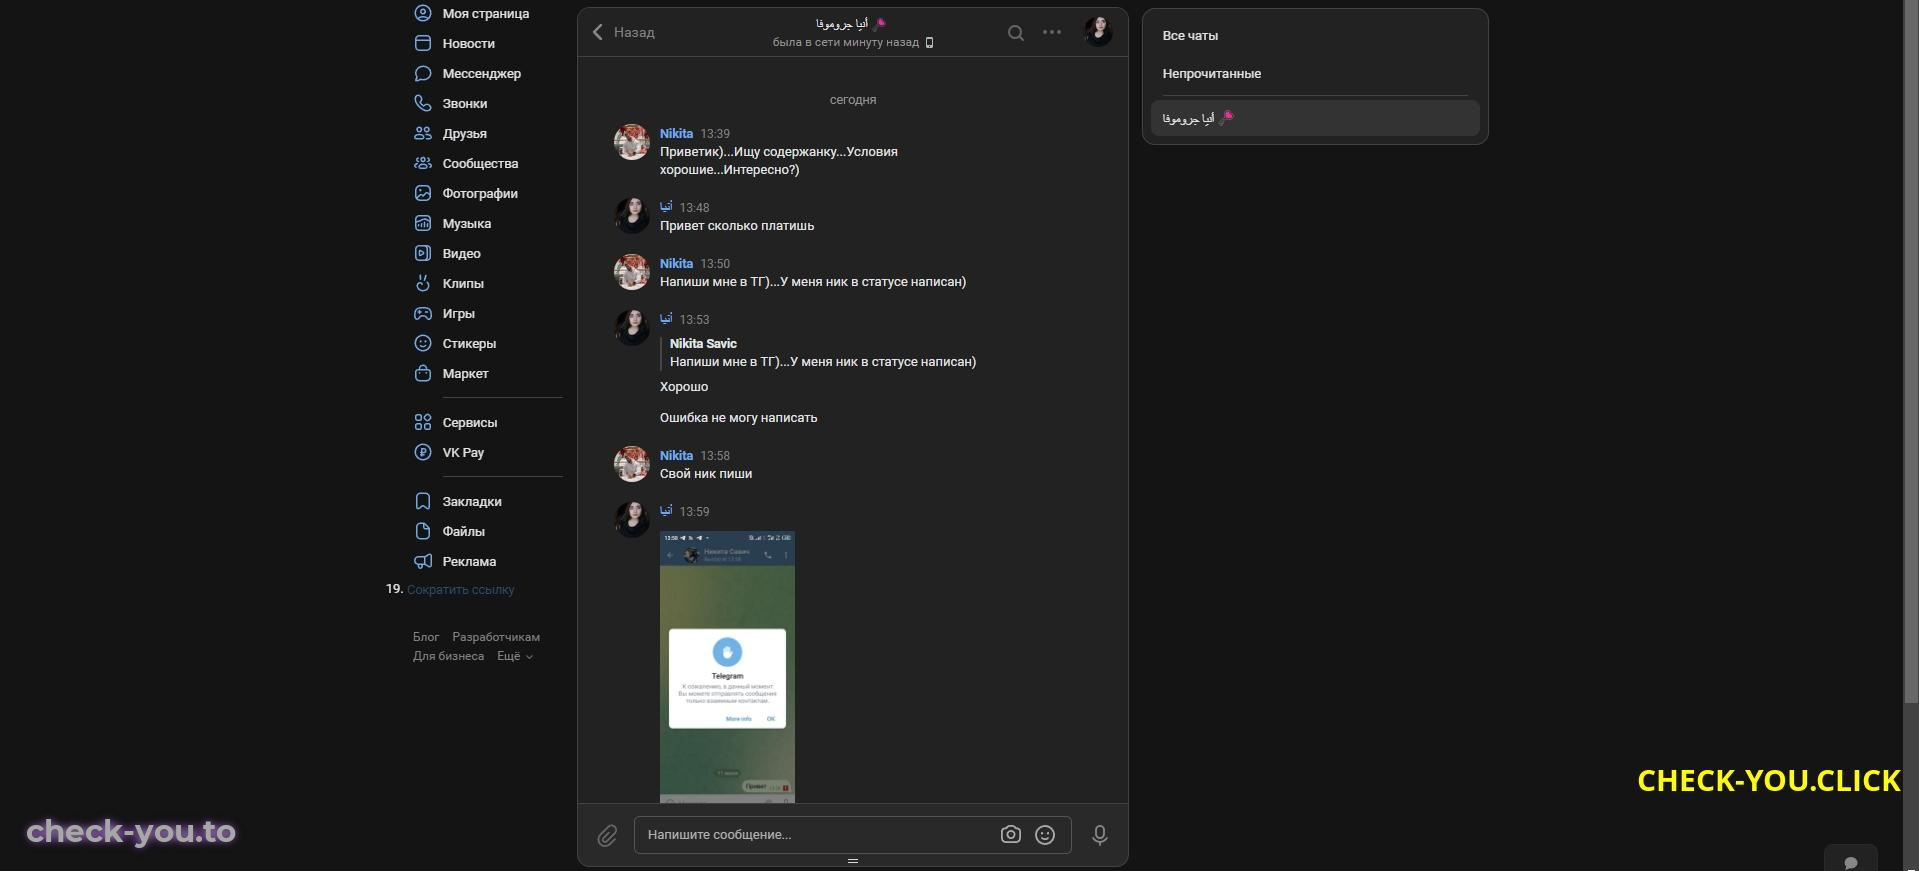The image size is (1919, 871).
Task: Open Nikita's name at 13:39 message
Action: tap(676, 134)
